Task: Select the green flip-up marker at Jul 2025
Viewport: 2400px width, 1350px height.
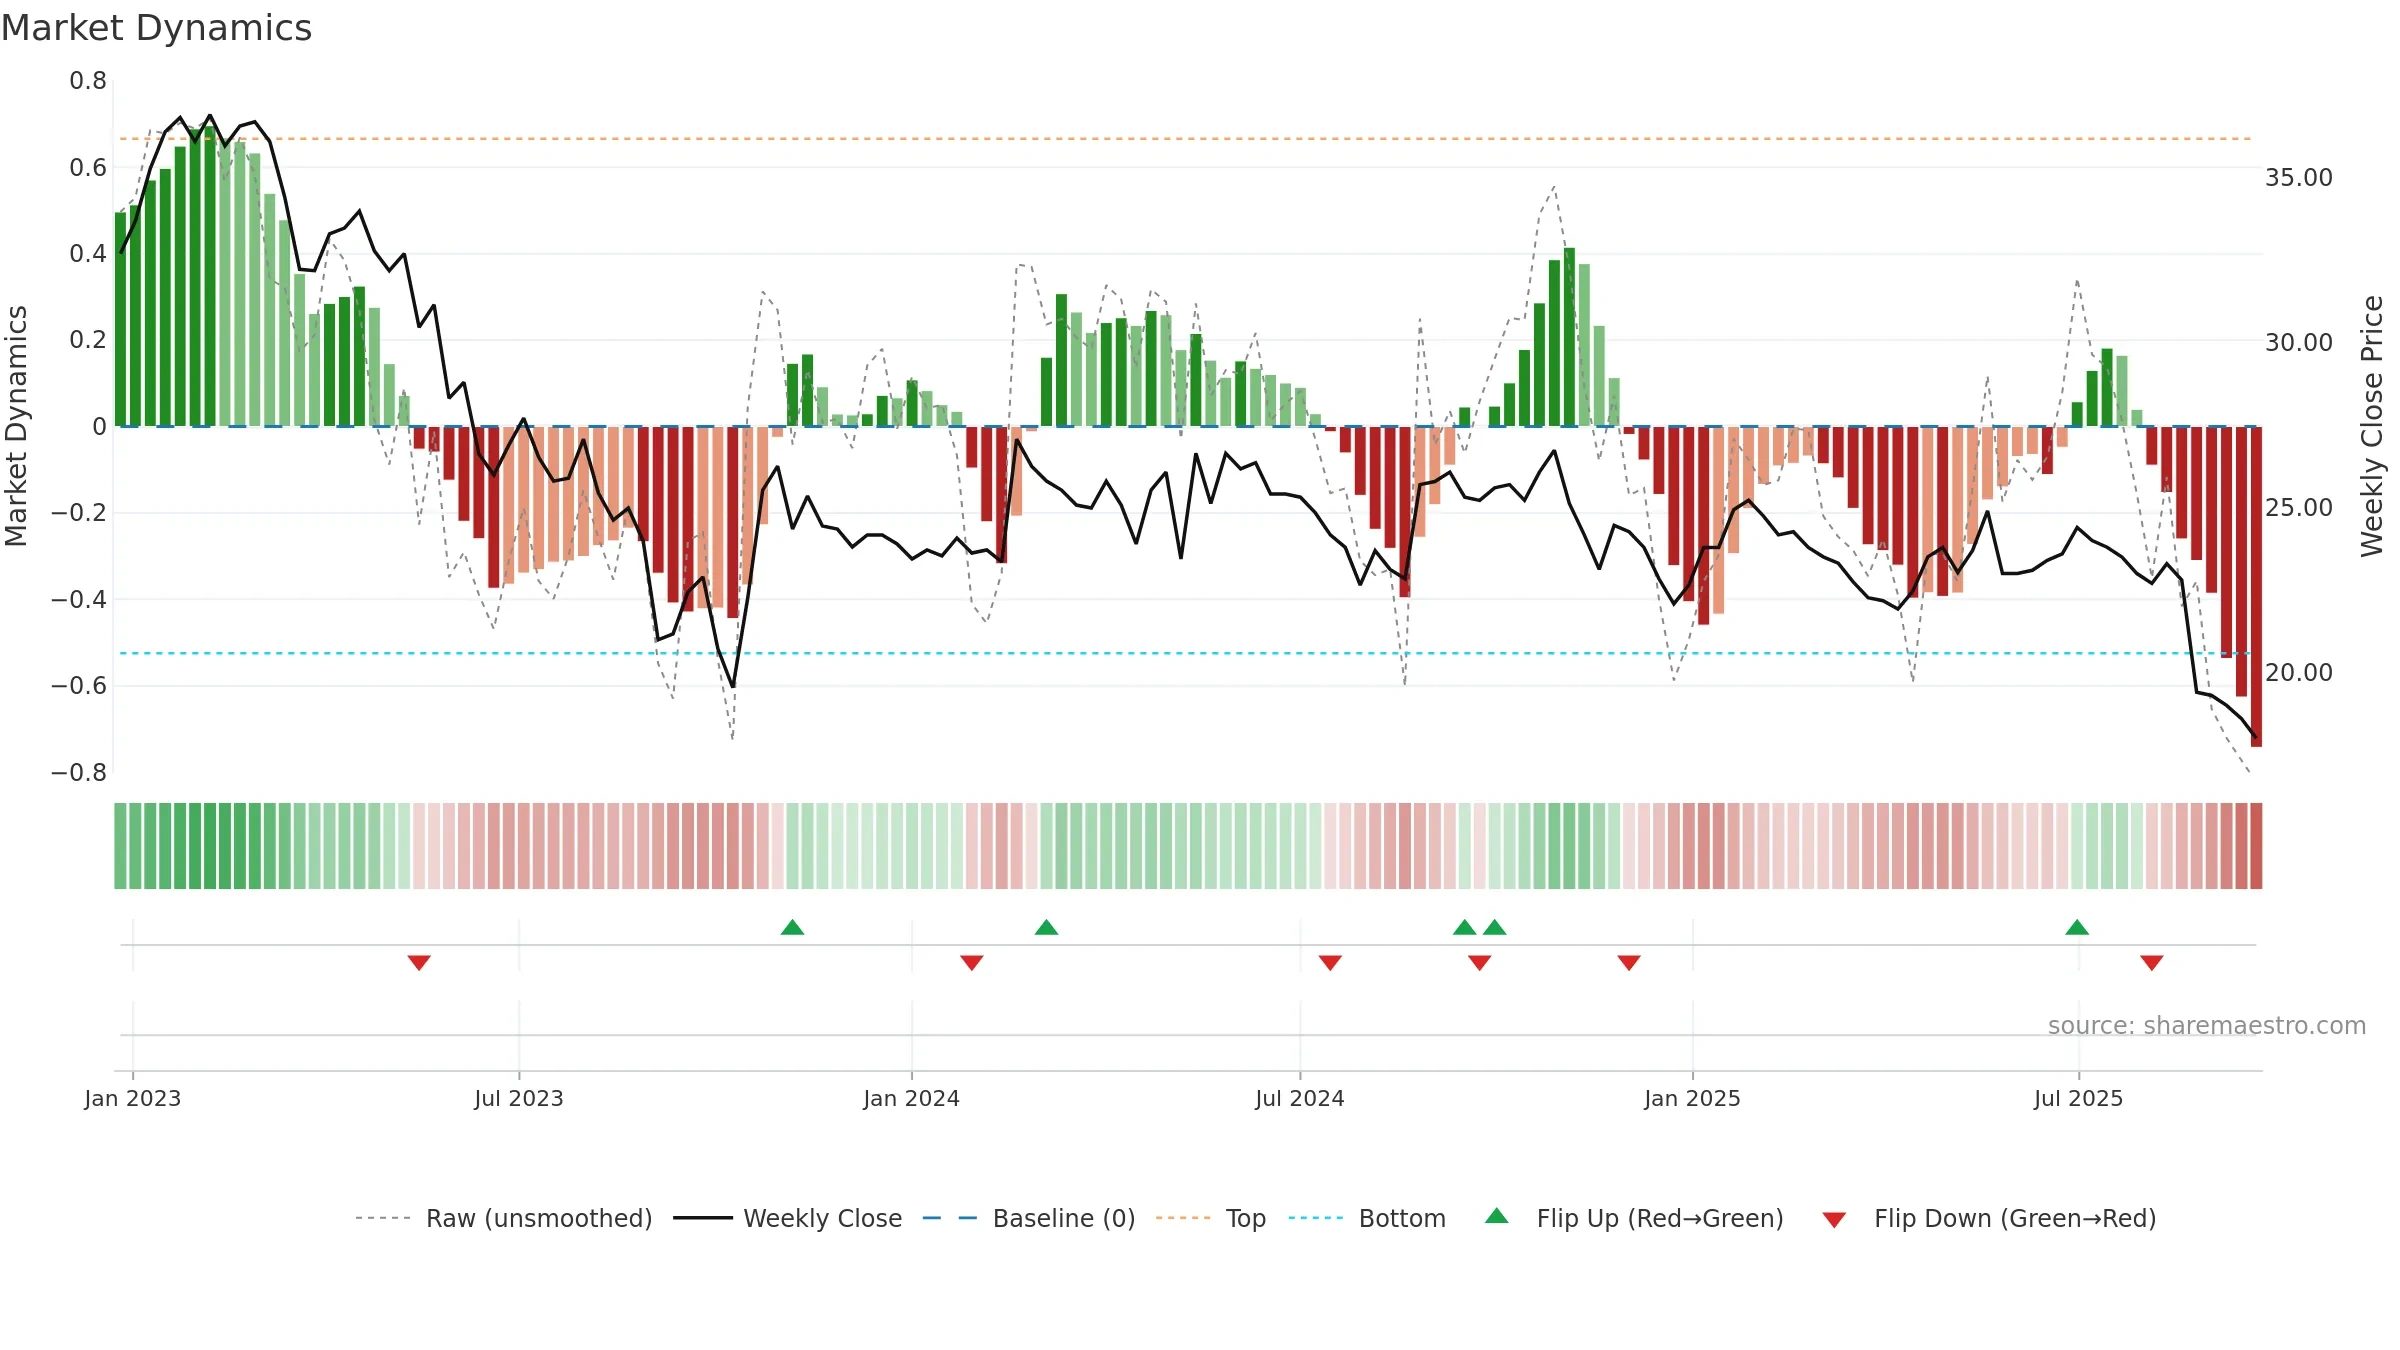Action: pos(2077,927)
